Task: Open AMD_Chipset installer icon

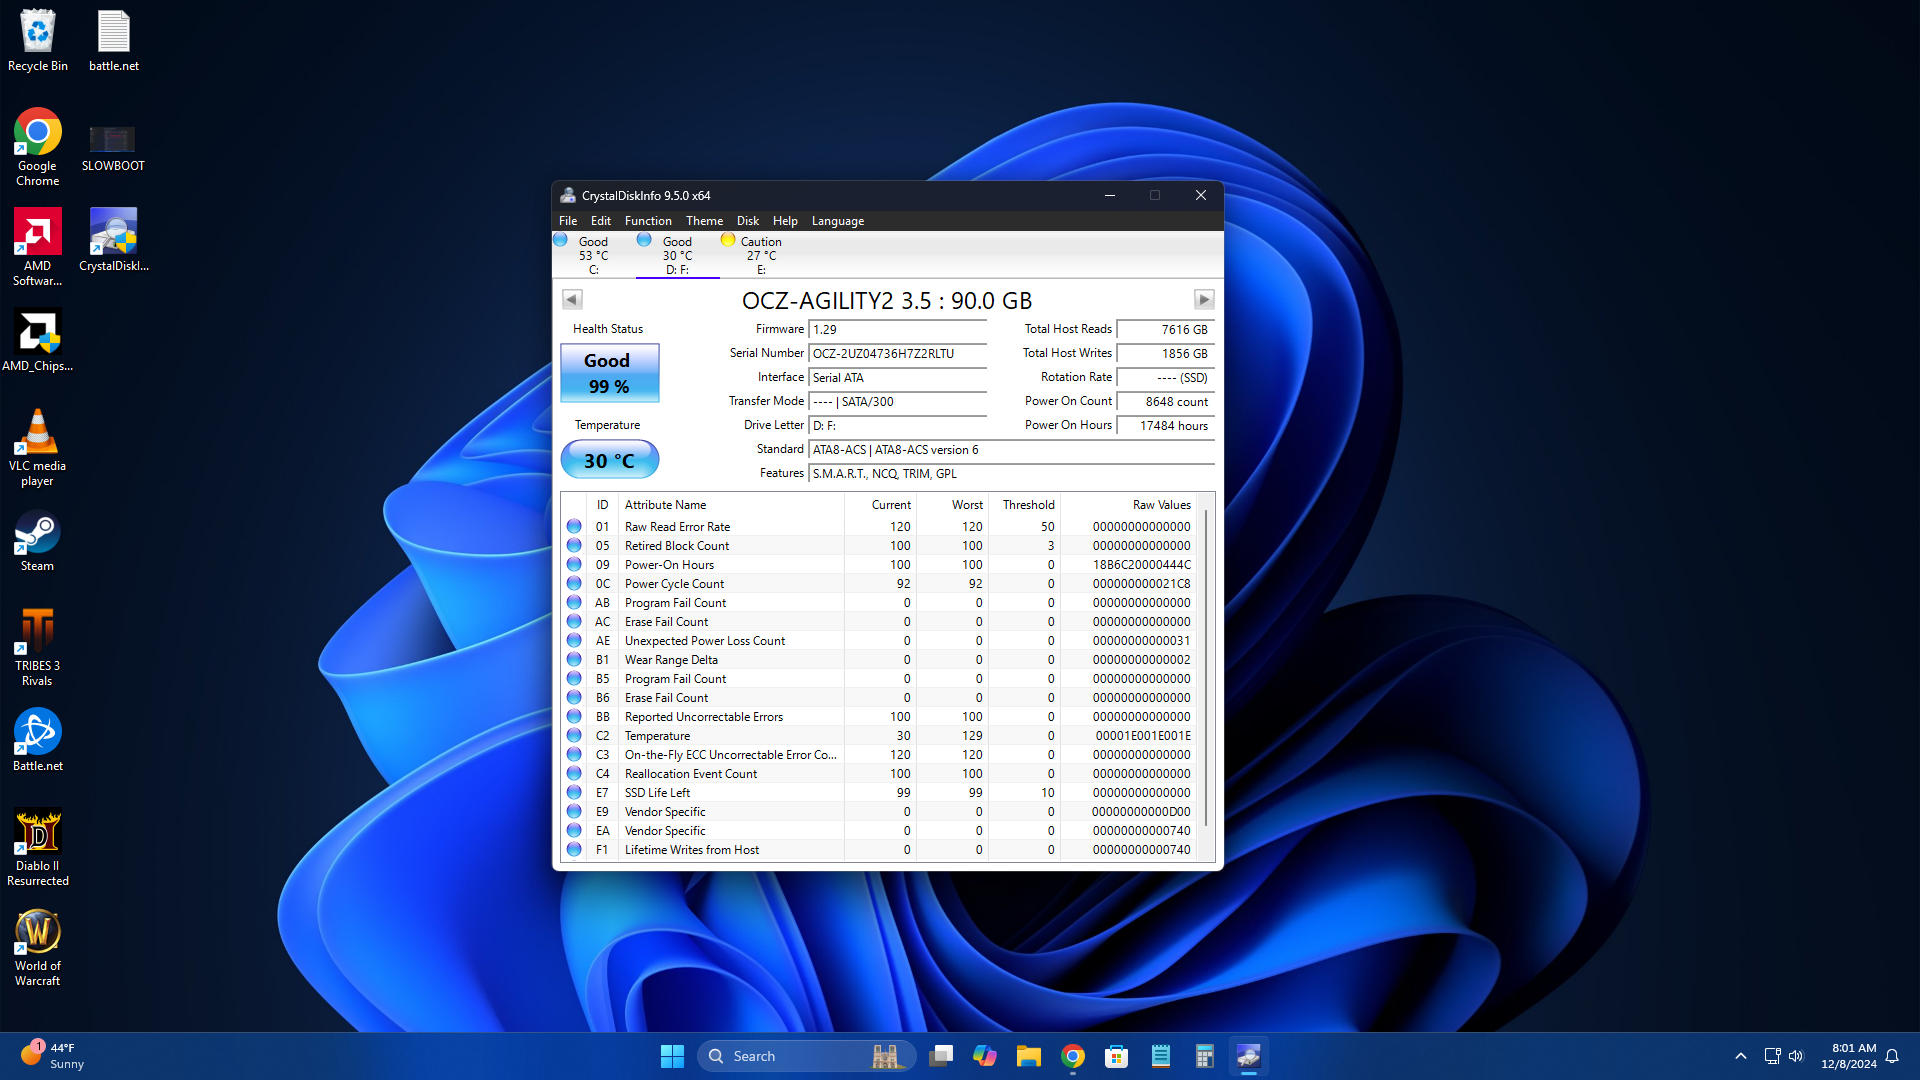Action: (x=38, y=340)
